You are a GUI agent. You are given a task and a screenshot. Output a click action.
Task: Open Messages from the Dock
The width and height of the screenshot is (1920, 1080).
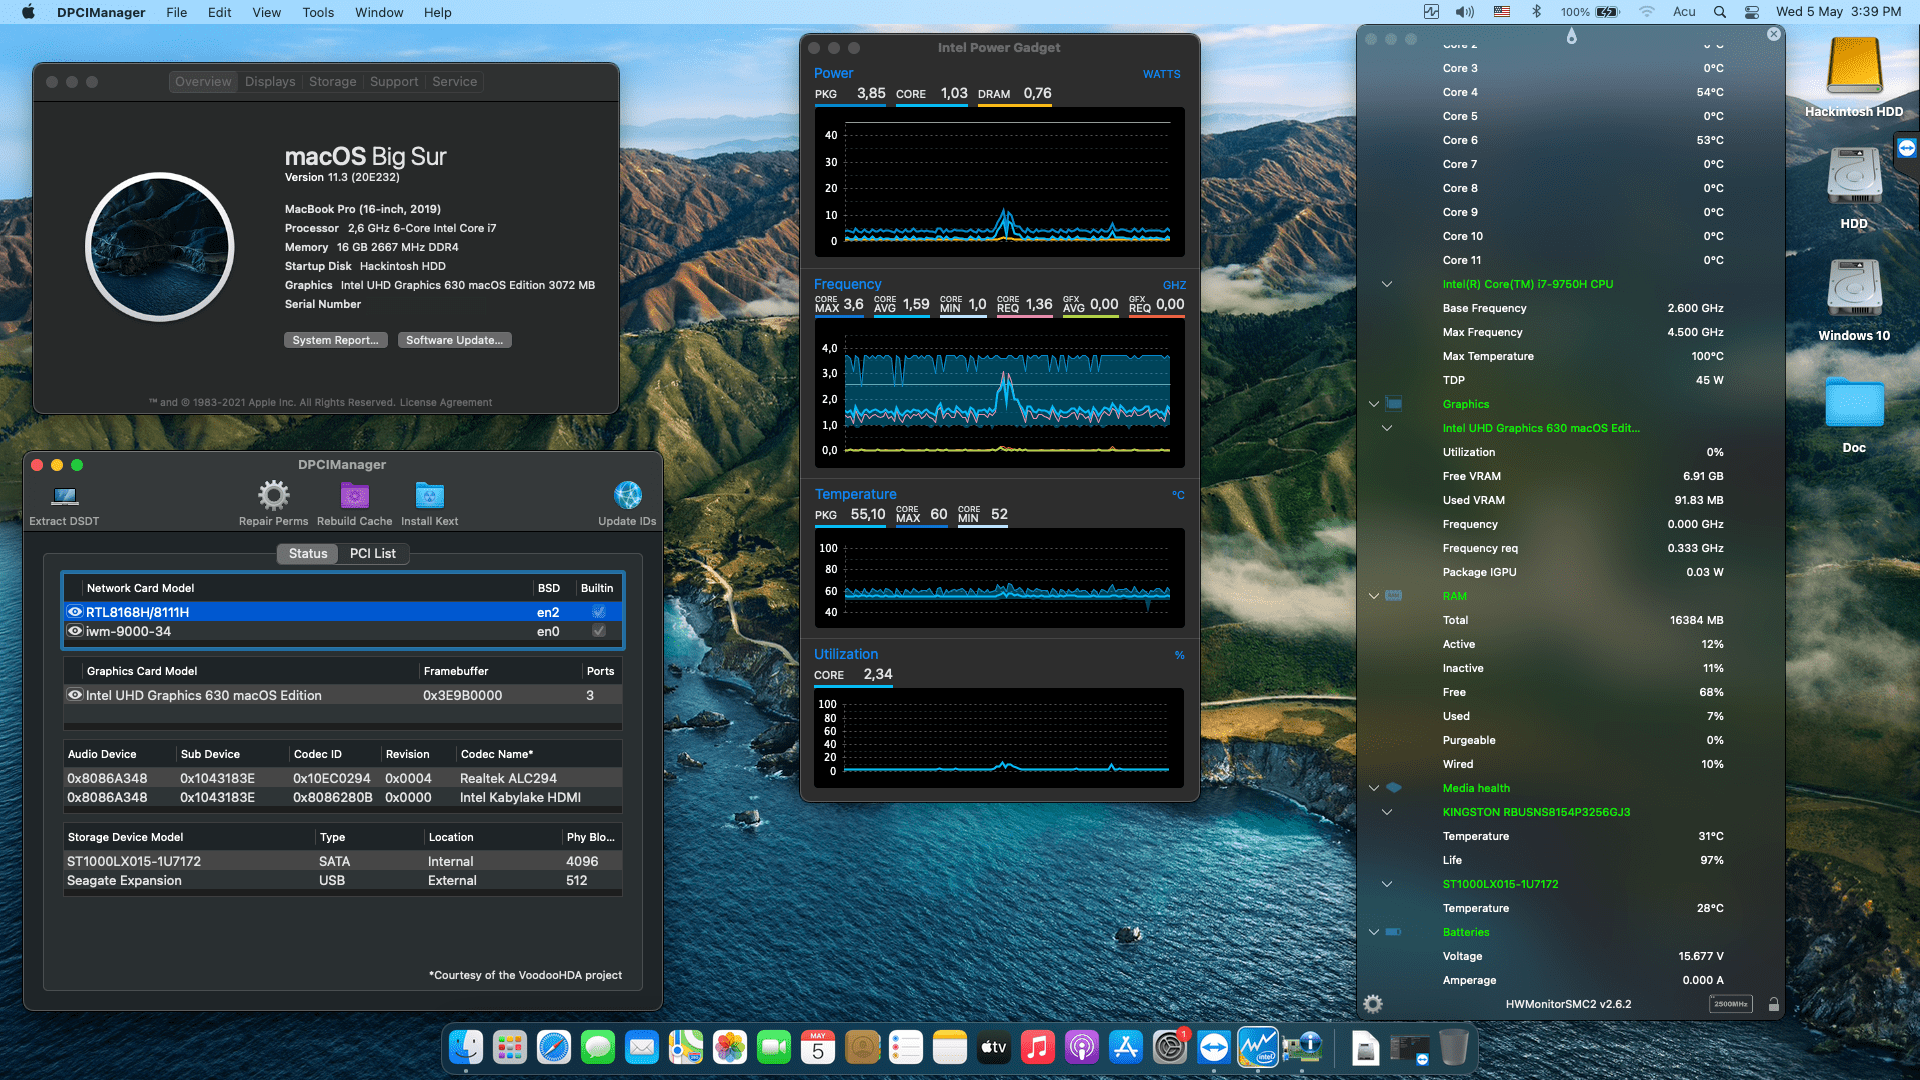[x=598, y=1048]
